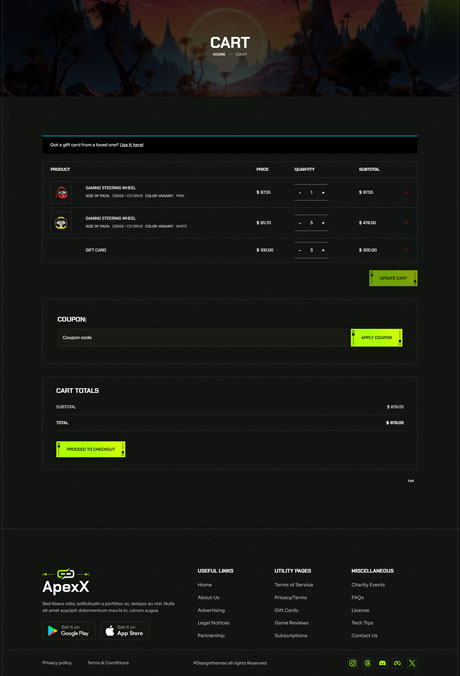Decrease quantity of the white steering wheel
The image size is (460, 676).
click(x=300, y=223)
